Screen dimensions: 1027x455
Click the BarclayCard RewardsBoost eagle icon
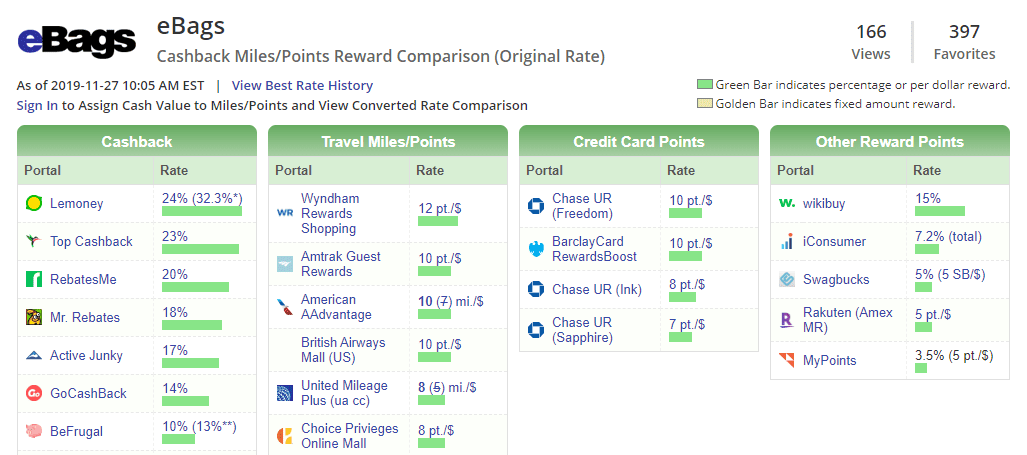pyautogui.click(x=536, y=249)
